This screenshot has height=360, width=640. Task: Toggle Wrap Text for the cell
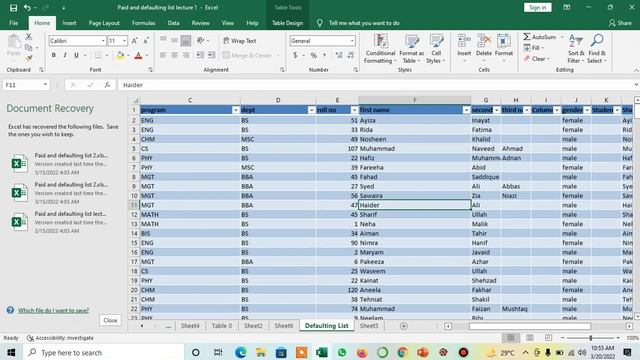[x=240, y=41]
